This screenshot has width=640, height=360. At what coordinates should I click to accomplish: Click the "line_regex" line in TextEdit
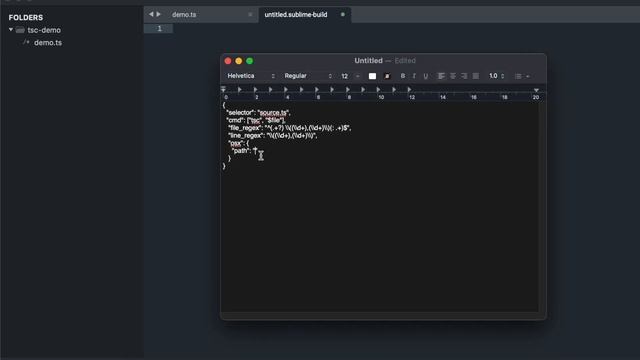272,136
